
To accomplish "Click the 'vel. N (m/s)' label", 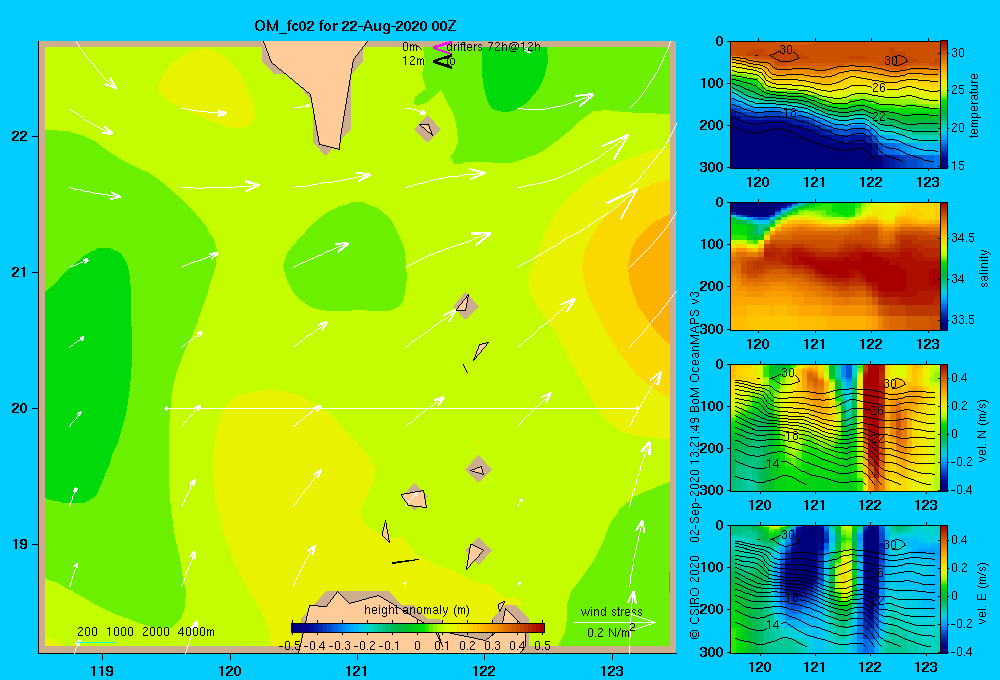I will (982, 431).
